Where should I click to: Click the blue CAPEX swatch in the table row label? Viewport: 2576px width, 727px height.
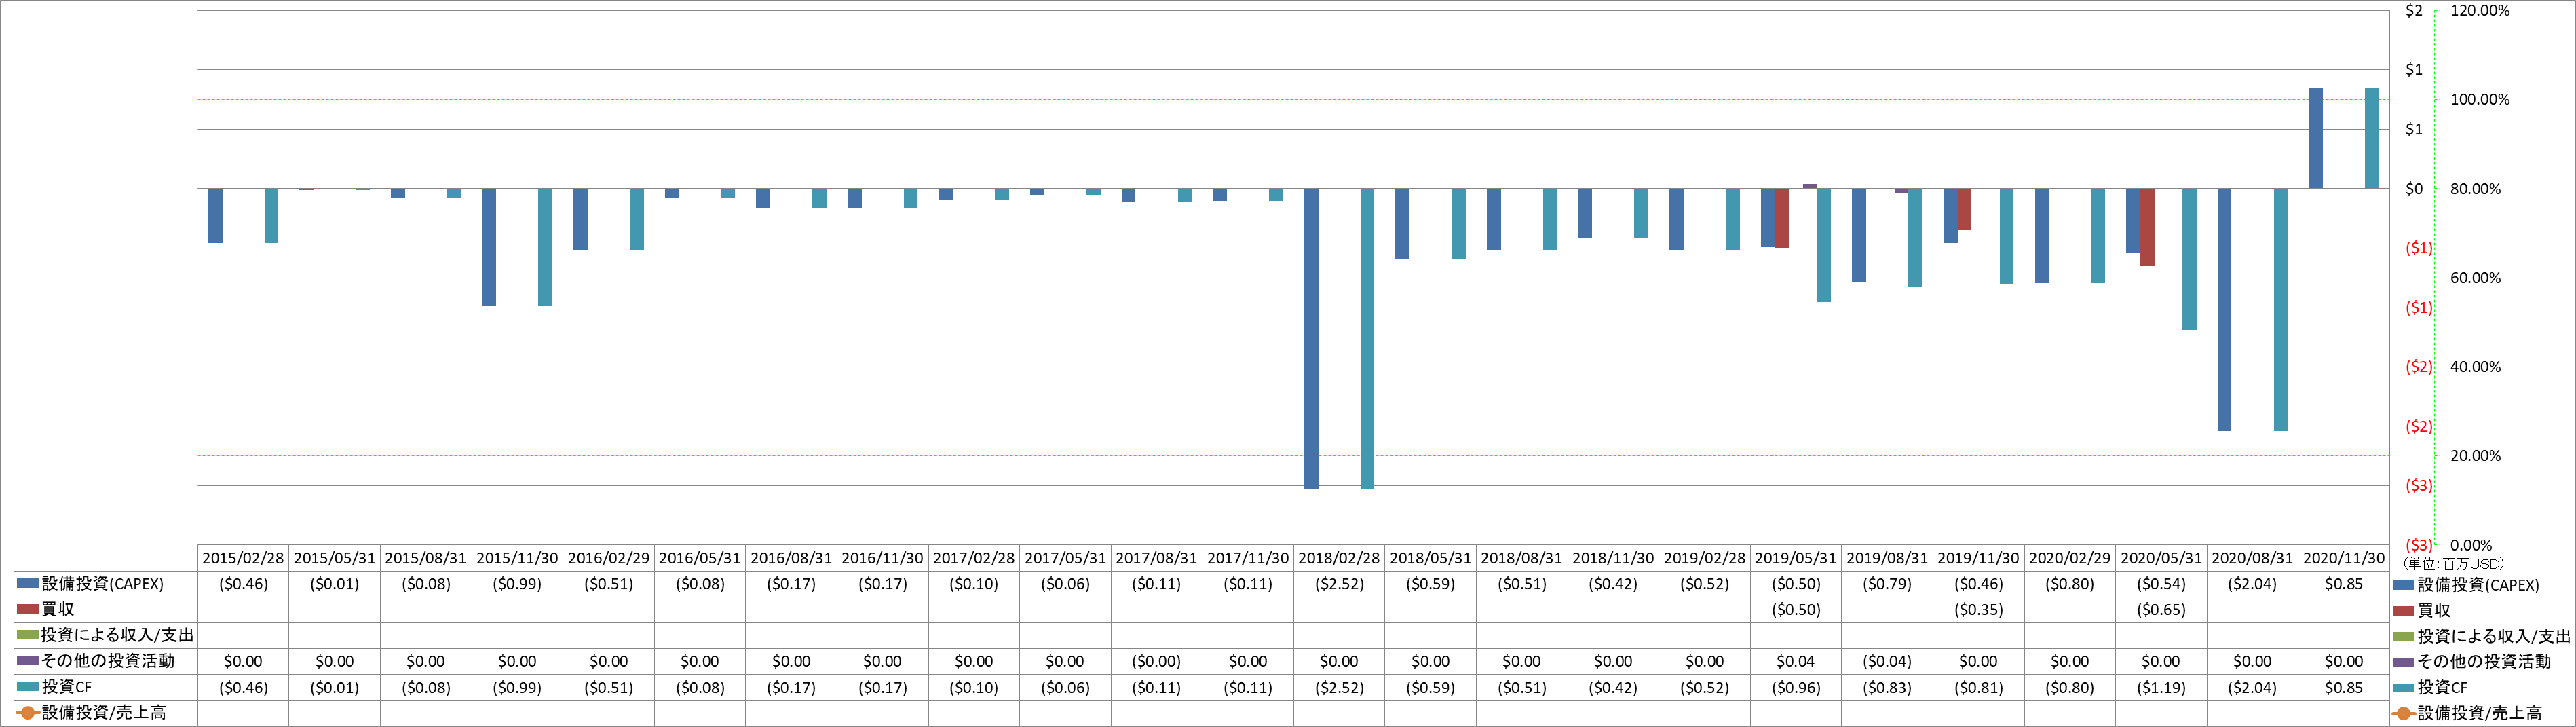pos(28,583)
